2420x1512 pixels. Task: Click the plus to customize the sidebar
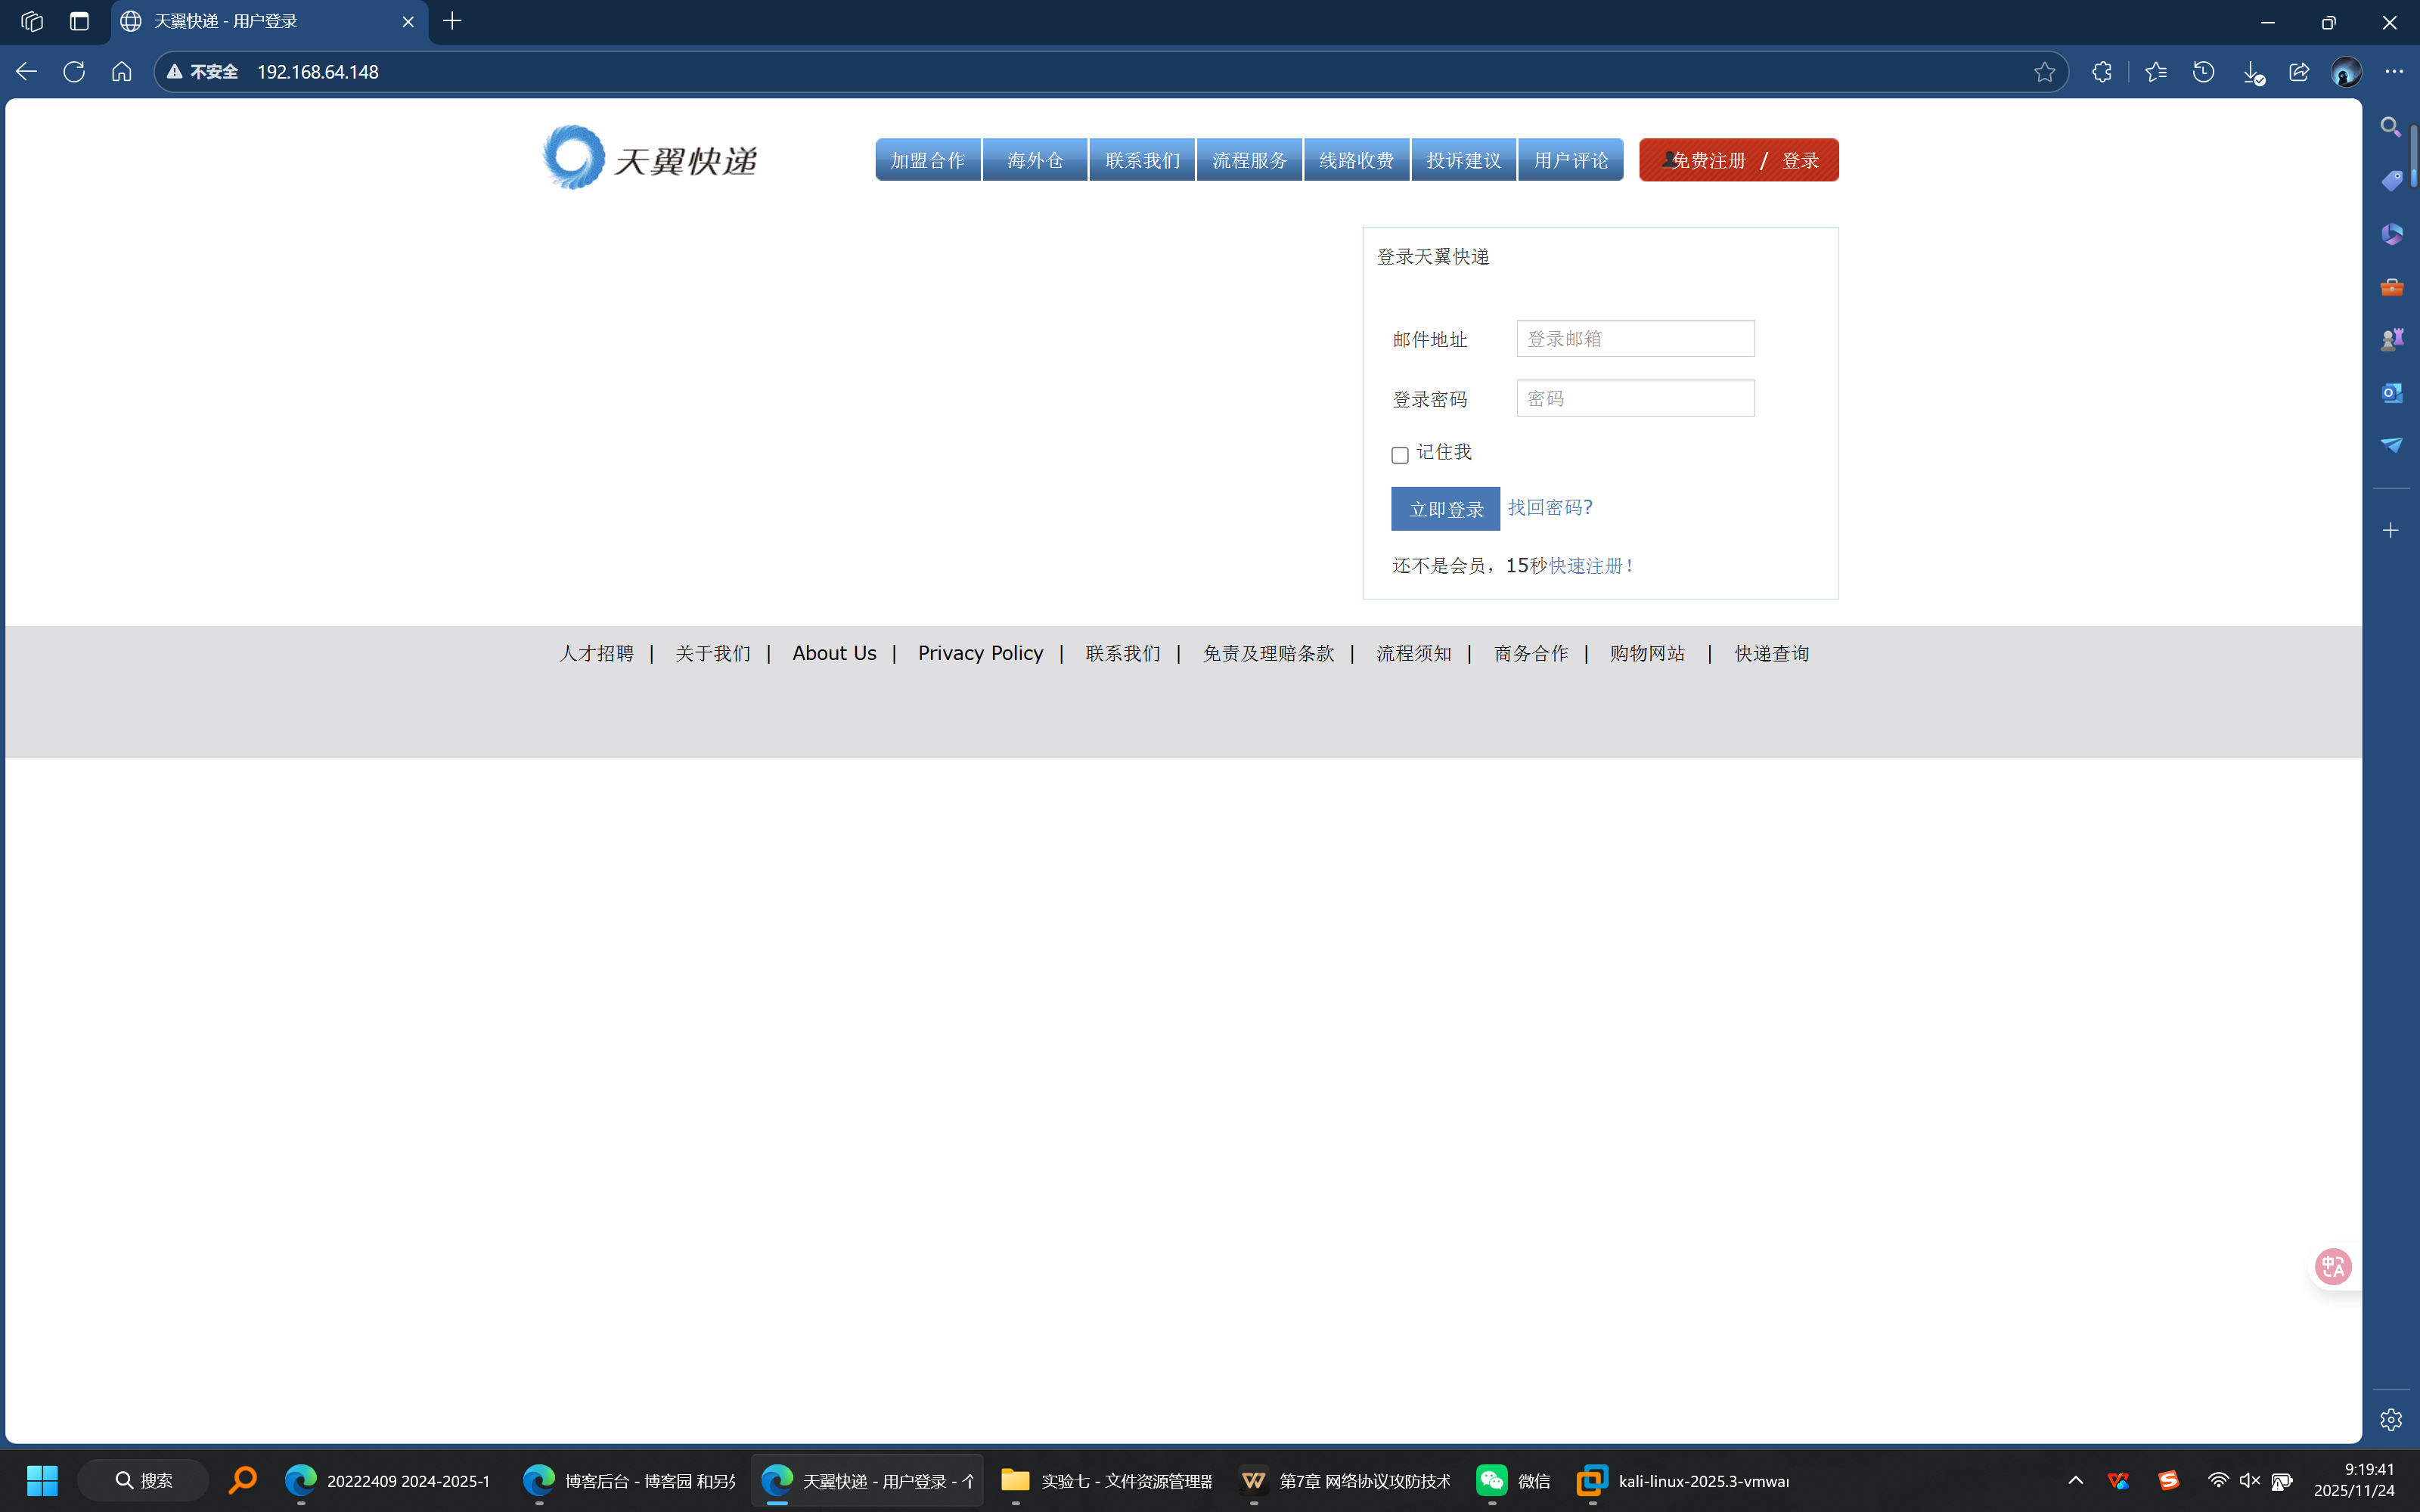(2391, 530)
